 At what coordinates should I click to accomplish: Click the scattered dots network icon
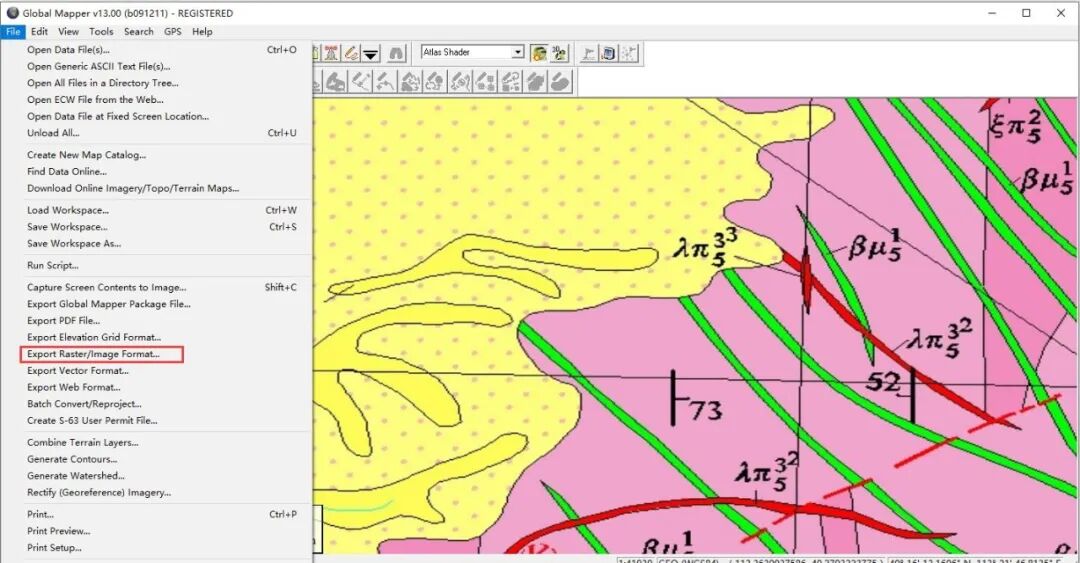tap(628, 53)
